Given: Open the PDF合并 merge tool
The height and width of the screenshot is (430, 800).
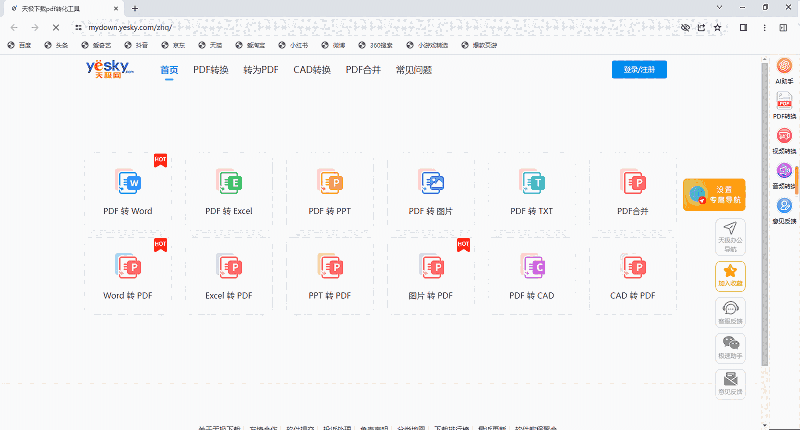Looking at the screenshot, I should pos(633,191).
